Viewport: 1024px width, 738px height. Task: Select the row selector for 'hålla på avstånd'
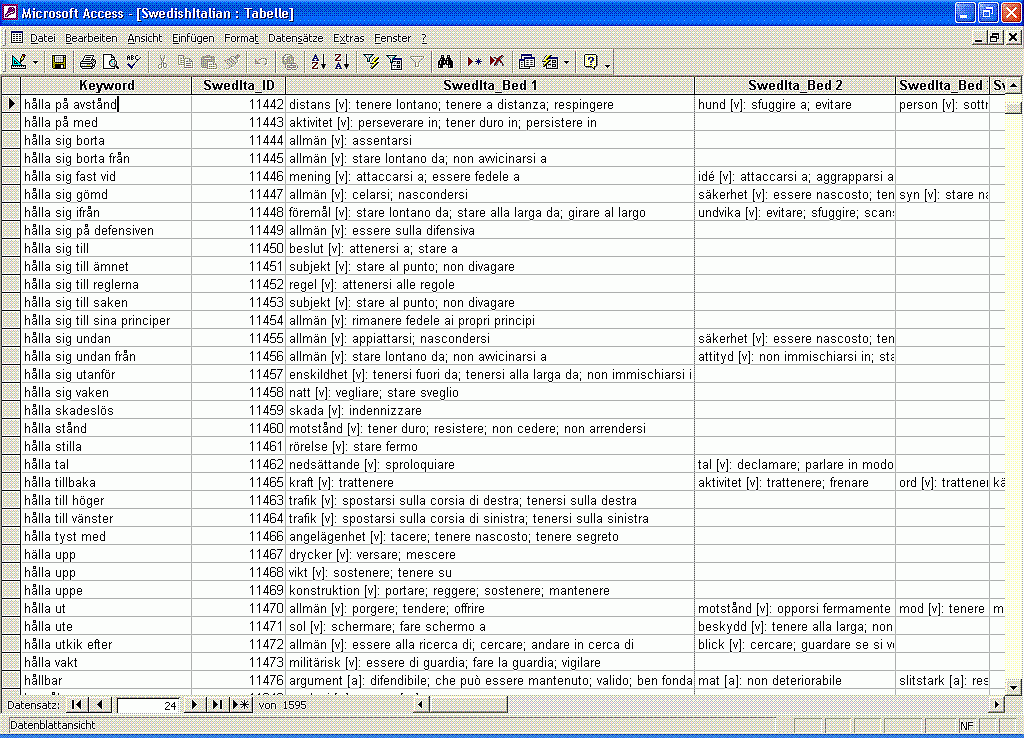11,104
